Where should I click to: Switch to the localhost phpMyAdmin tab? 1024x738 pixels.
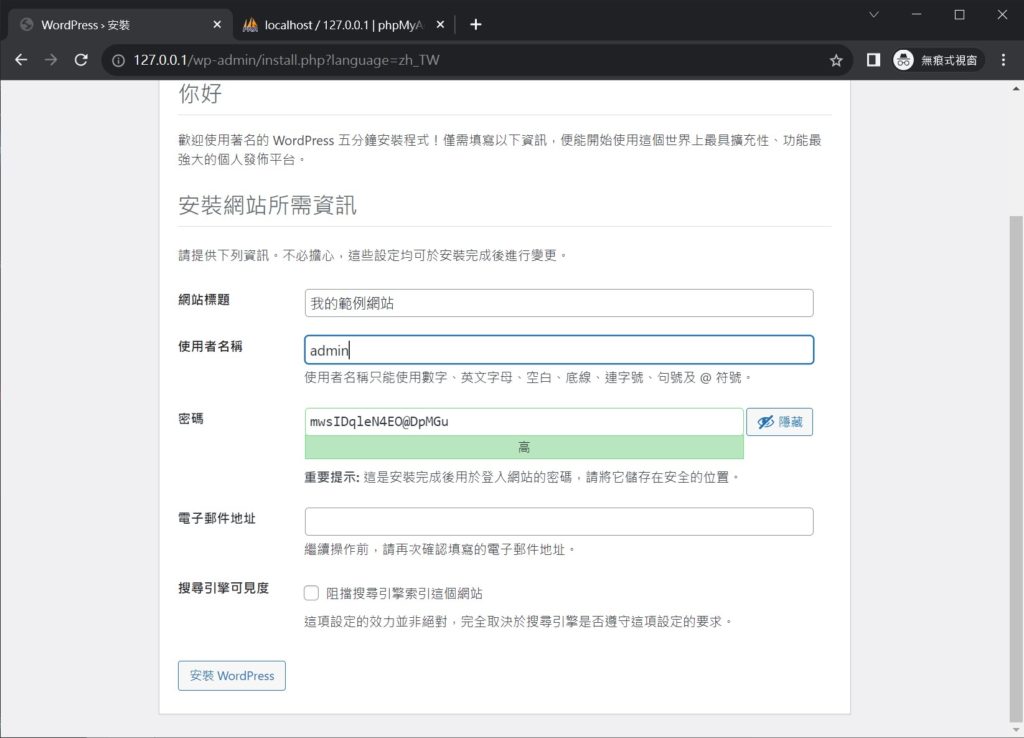tap(344, 25)
